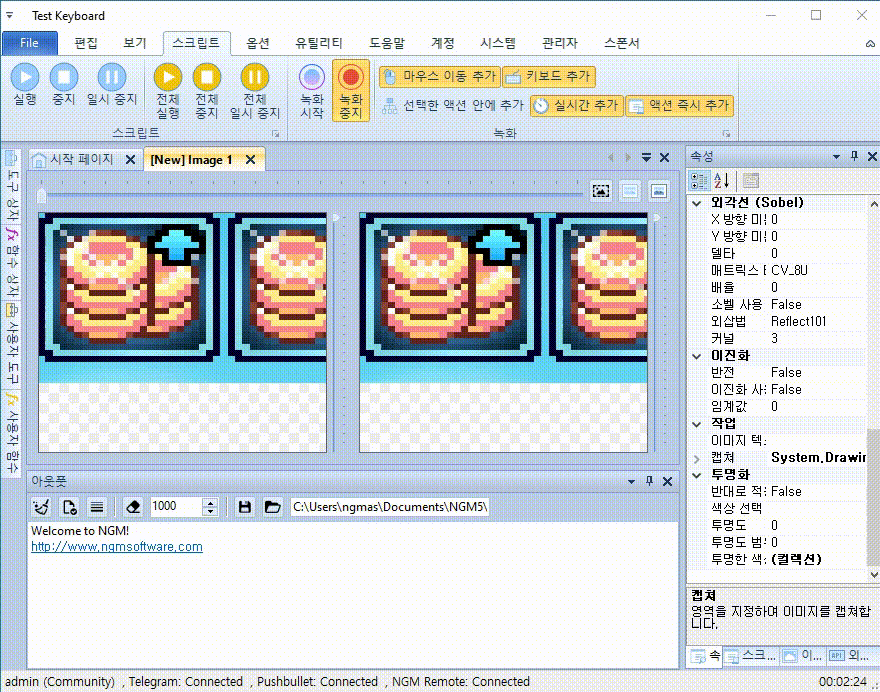Open the File menu
This screenshot has width=880, height=692.
point(29,43)
